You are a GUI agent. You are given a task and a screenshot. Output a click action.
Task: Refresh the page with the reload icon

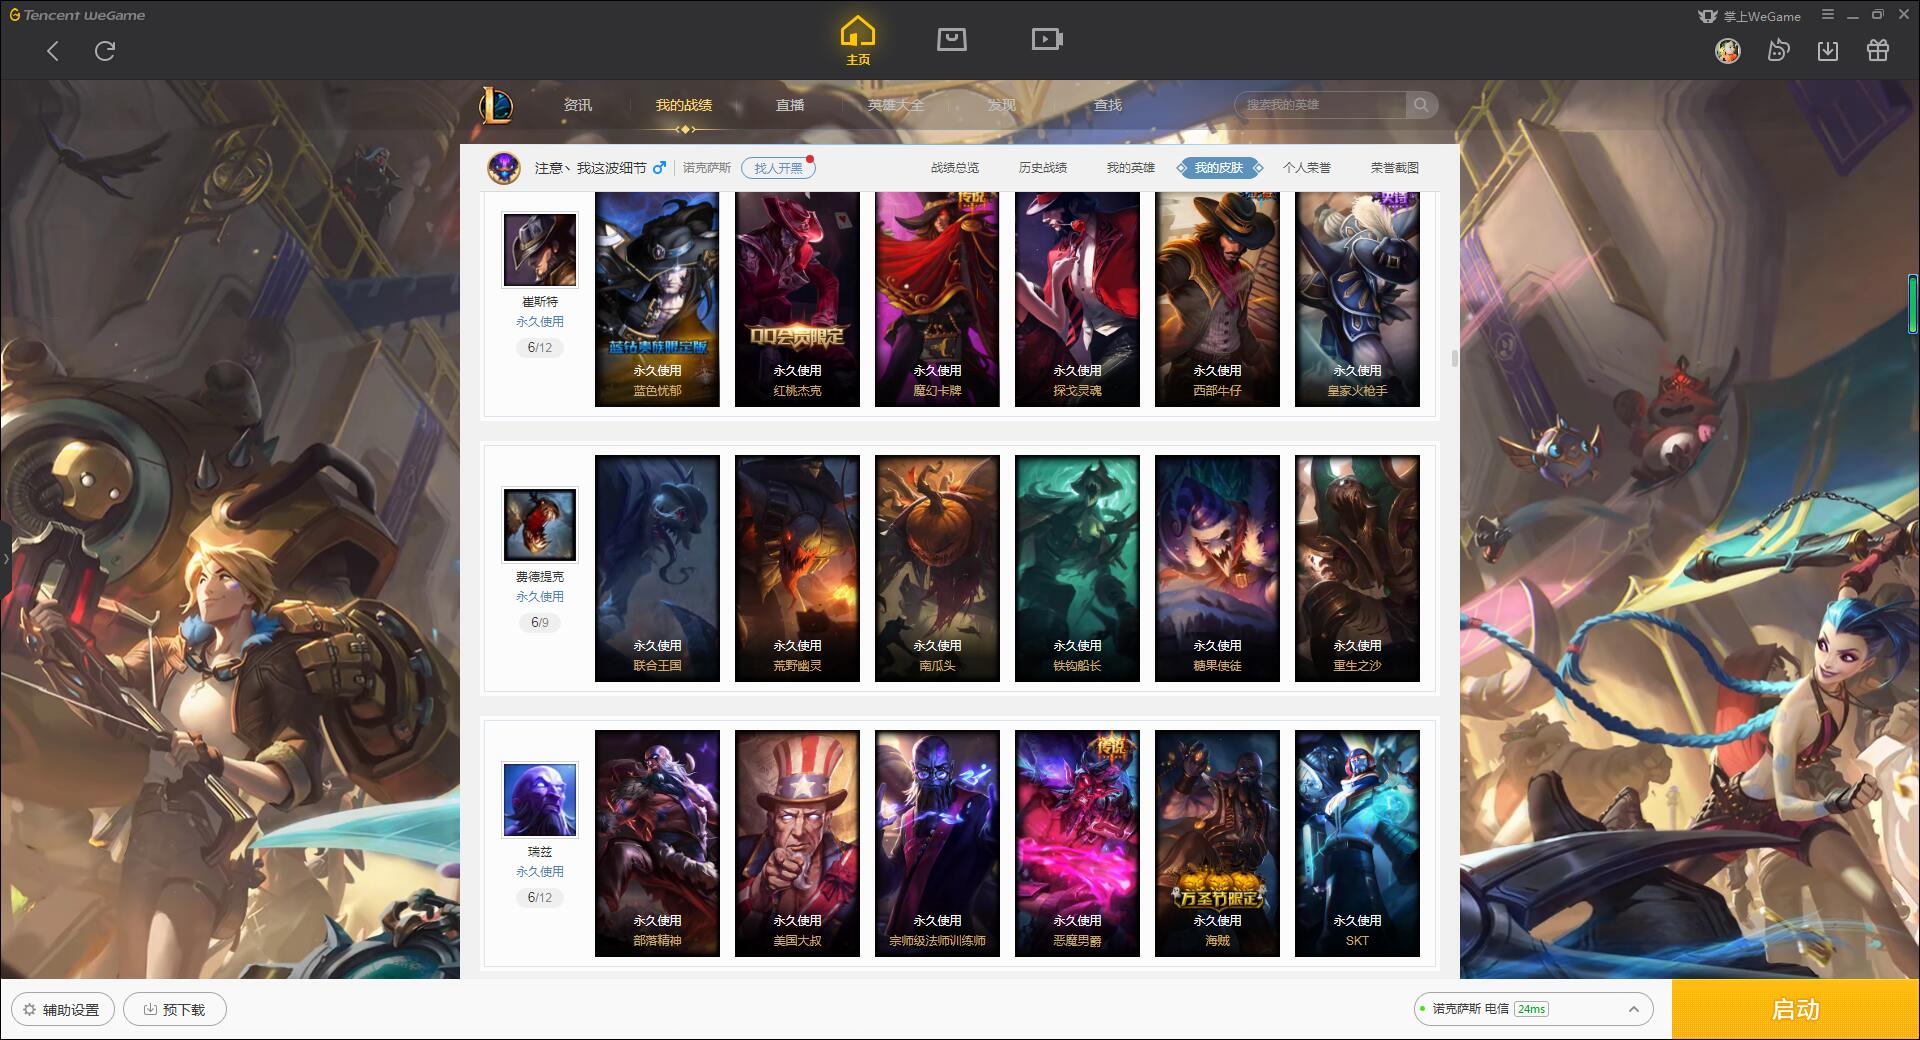point(105,51)
